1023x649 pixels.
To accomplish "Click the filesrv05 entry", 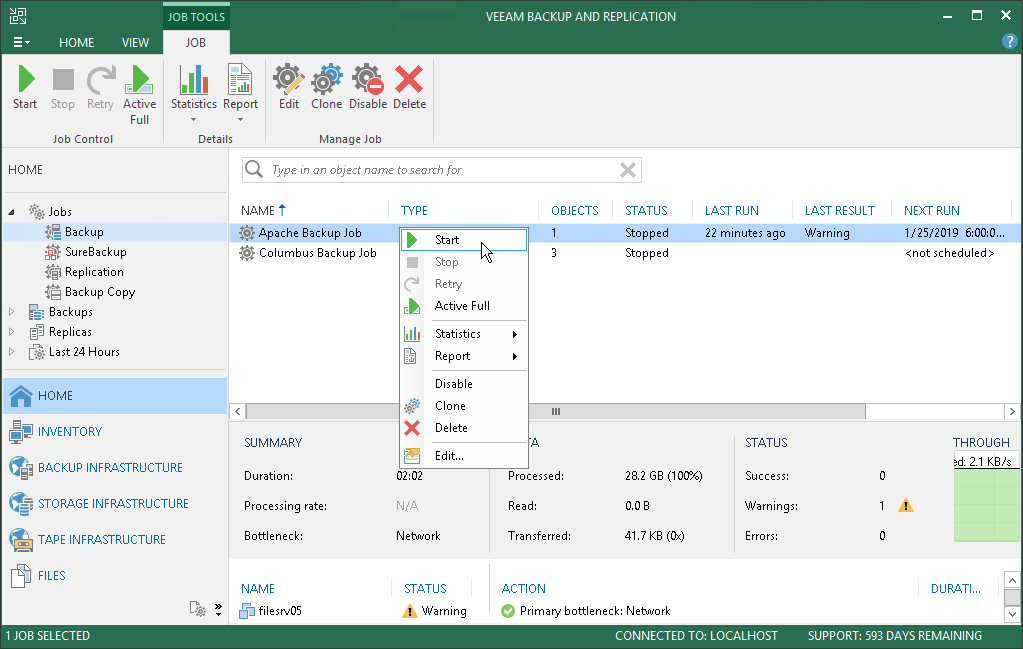I will coord(270,611).
